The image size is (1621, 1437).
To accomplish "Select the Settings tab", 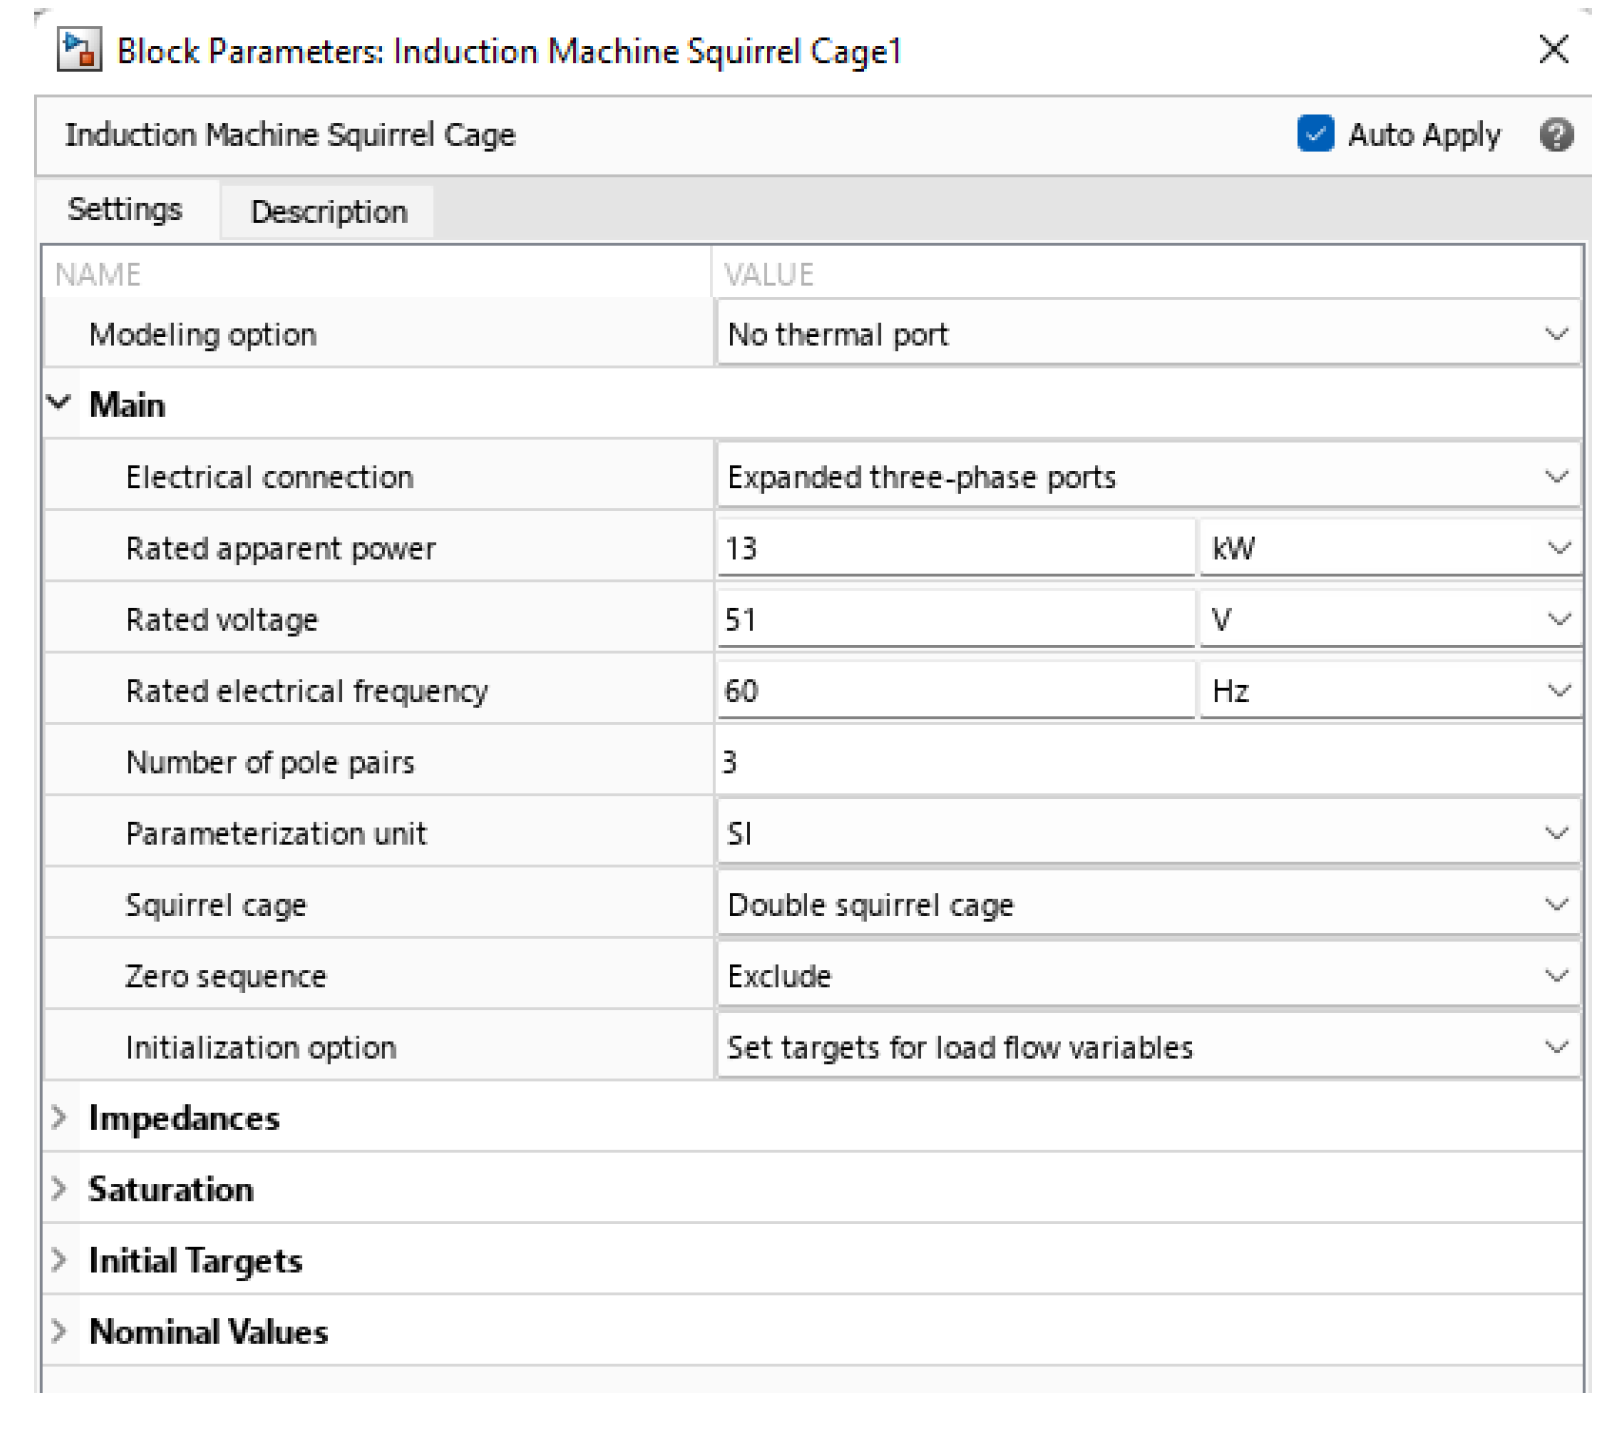I will [x=125, y=210].
